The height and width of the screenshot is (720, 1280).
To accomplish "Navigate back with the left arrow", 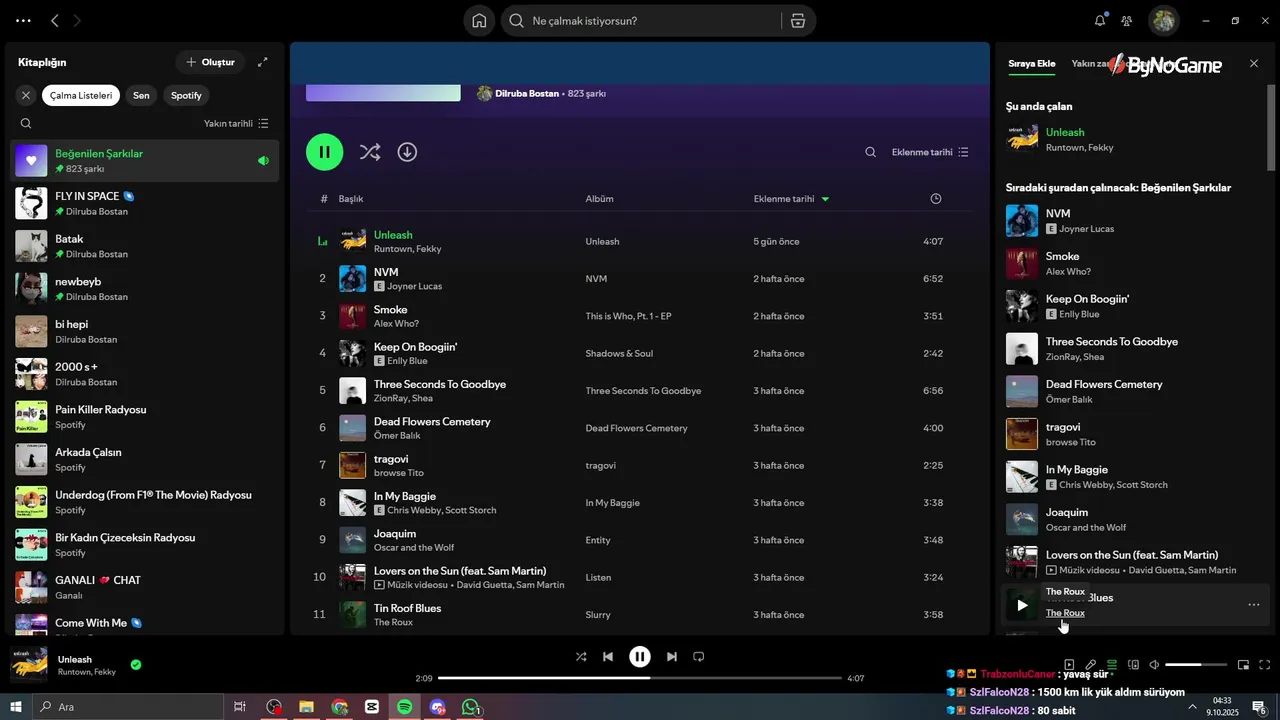I will pyautogui.click(x=55, y=20).
